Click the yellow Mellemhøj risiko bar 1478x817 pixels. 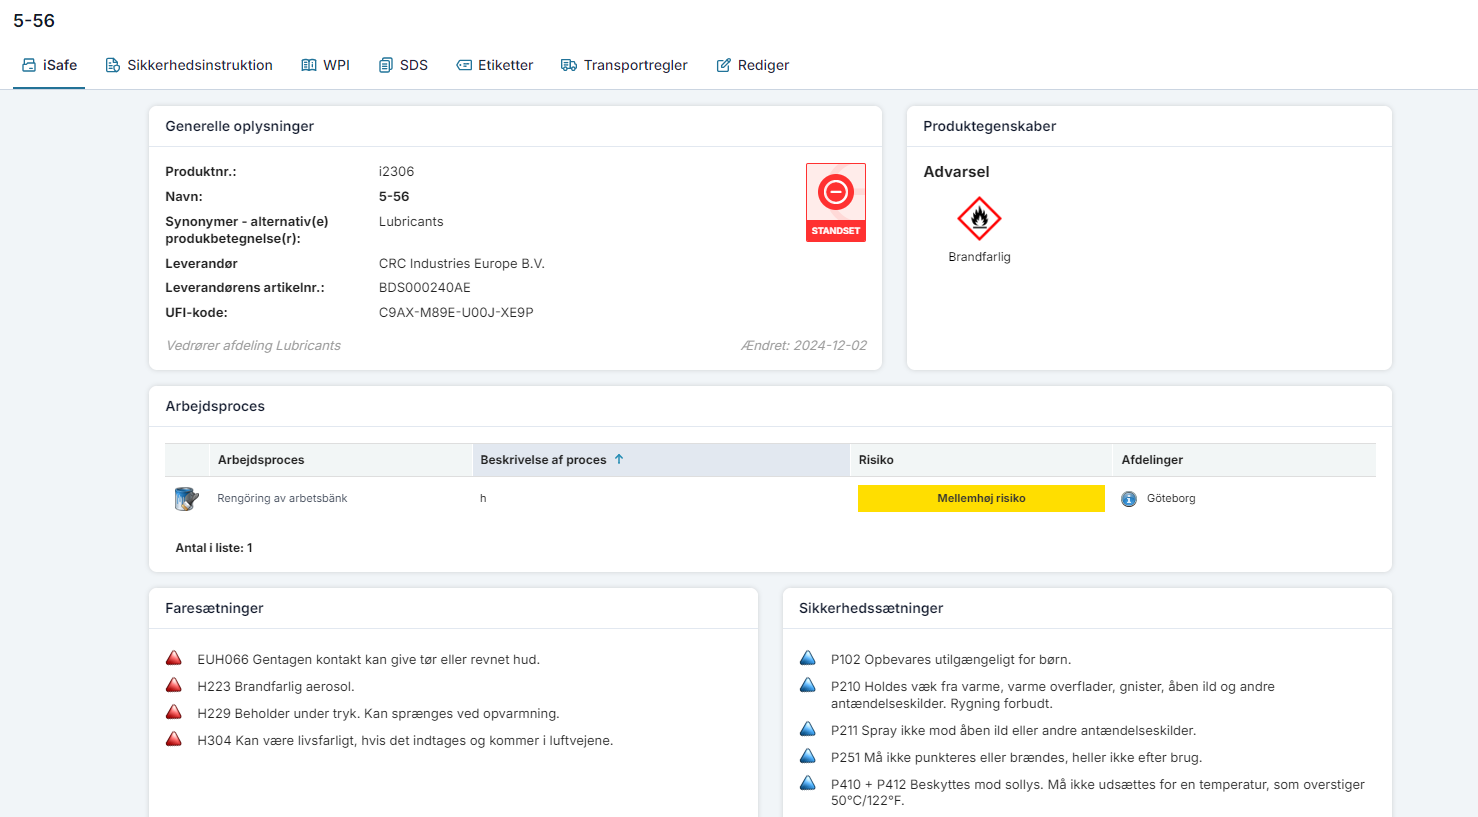[x=981, y=498]
